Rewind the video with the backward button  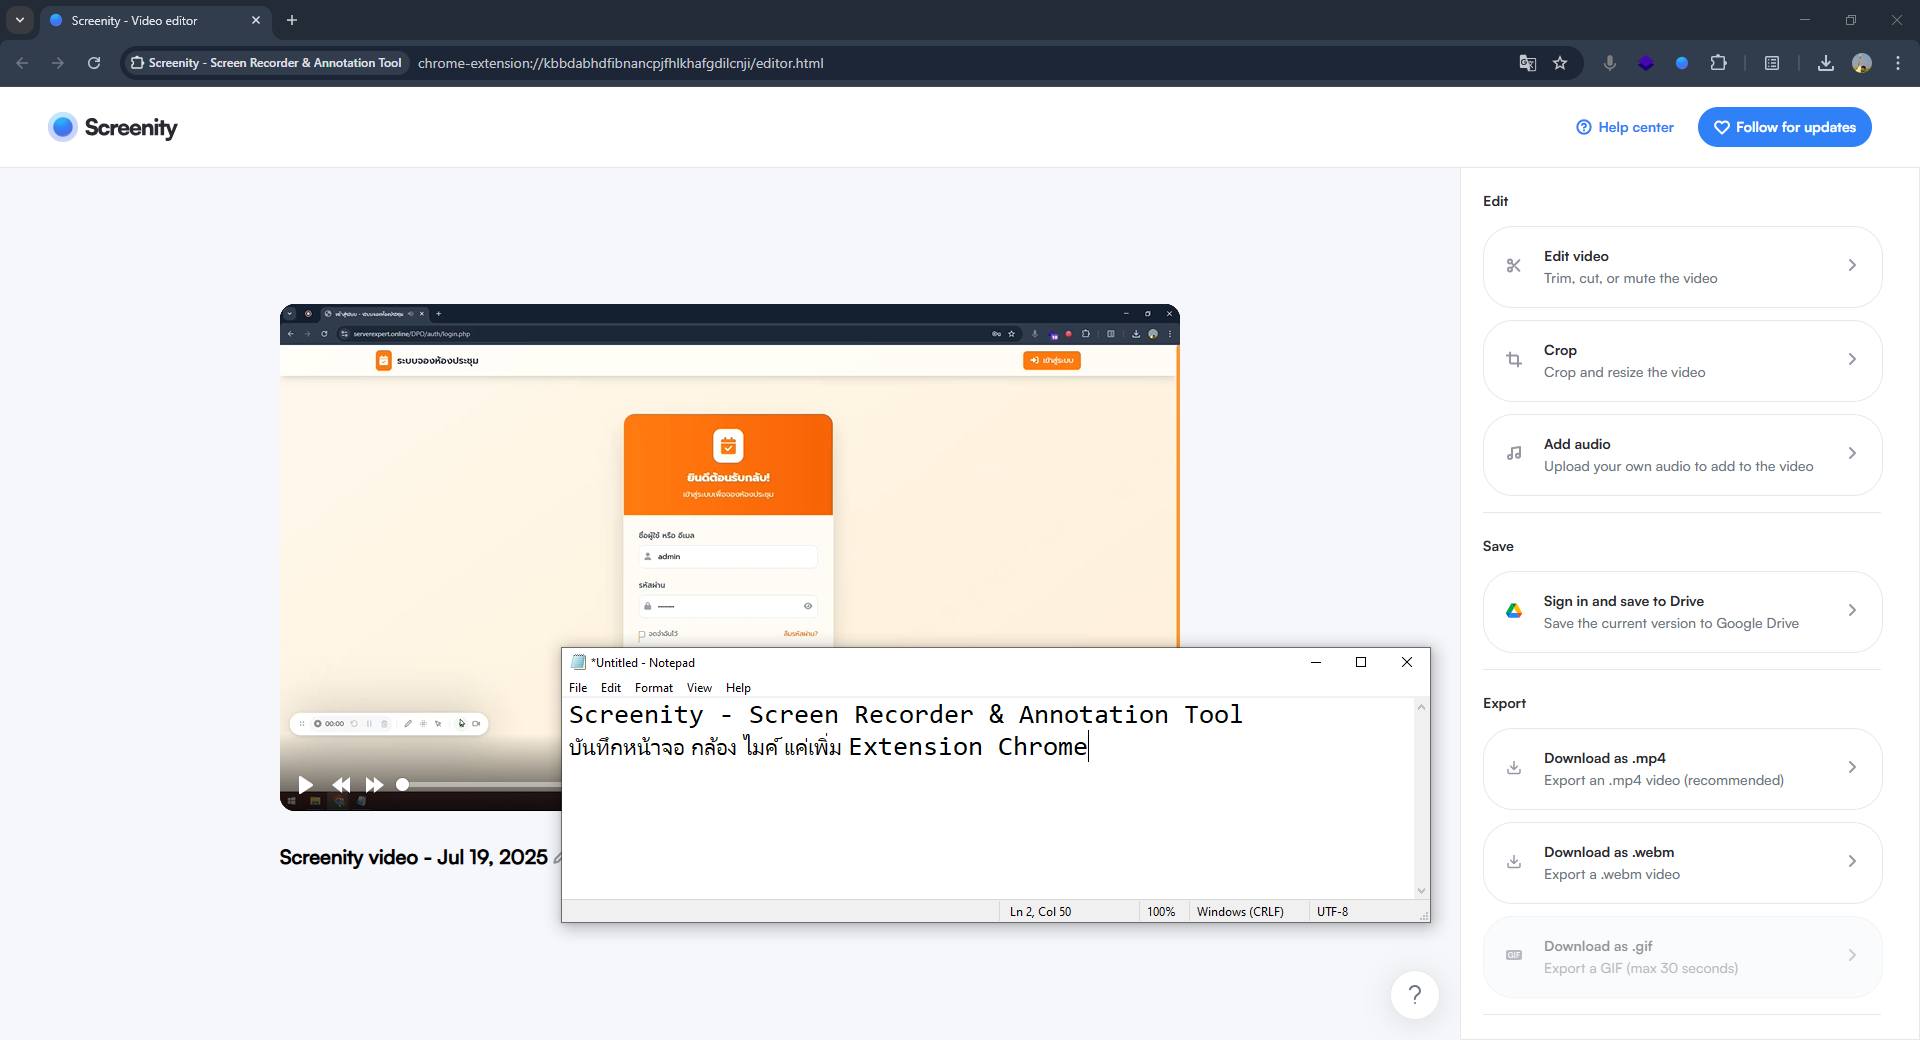click(x=341, y=785)
